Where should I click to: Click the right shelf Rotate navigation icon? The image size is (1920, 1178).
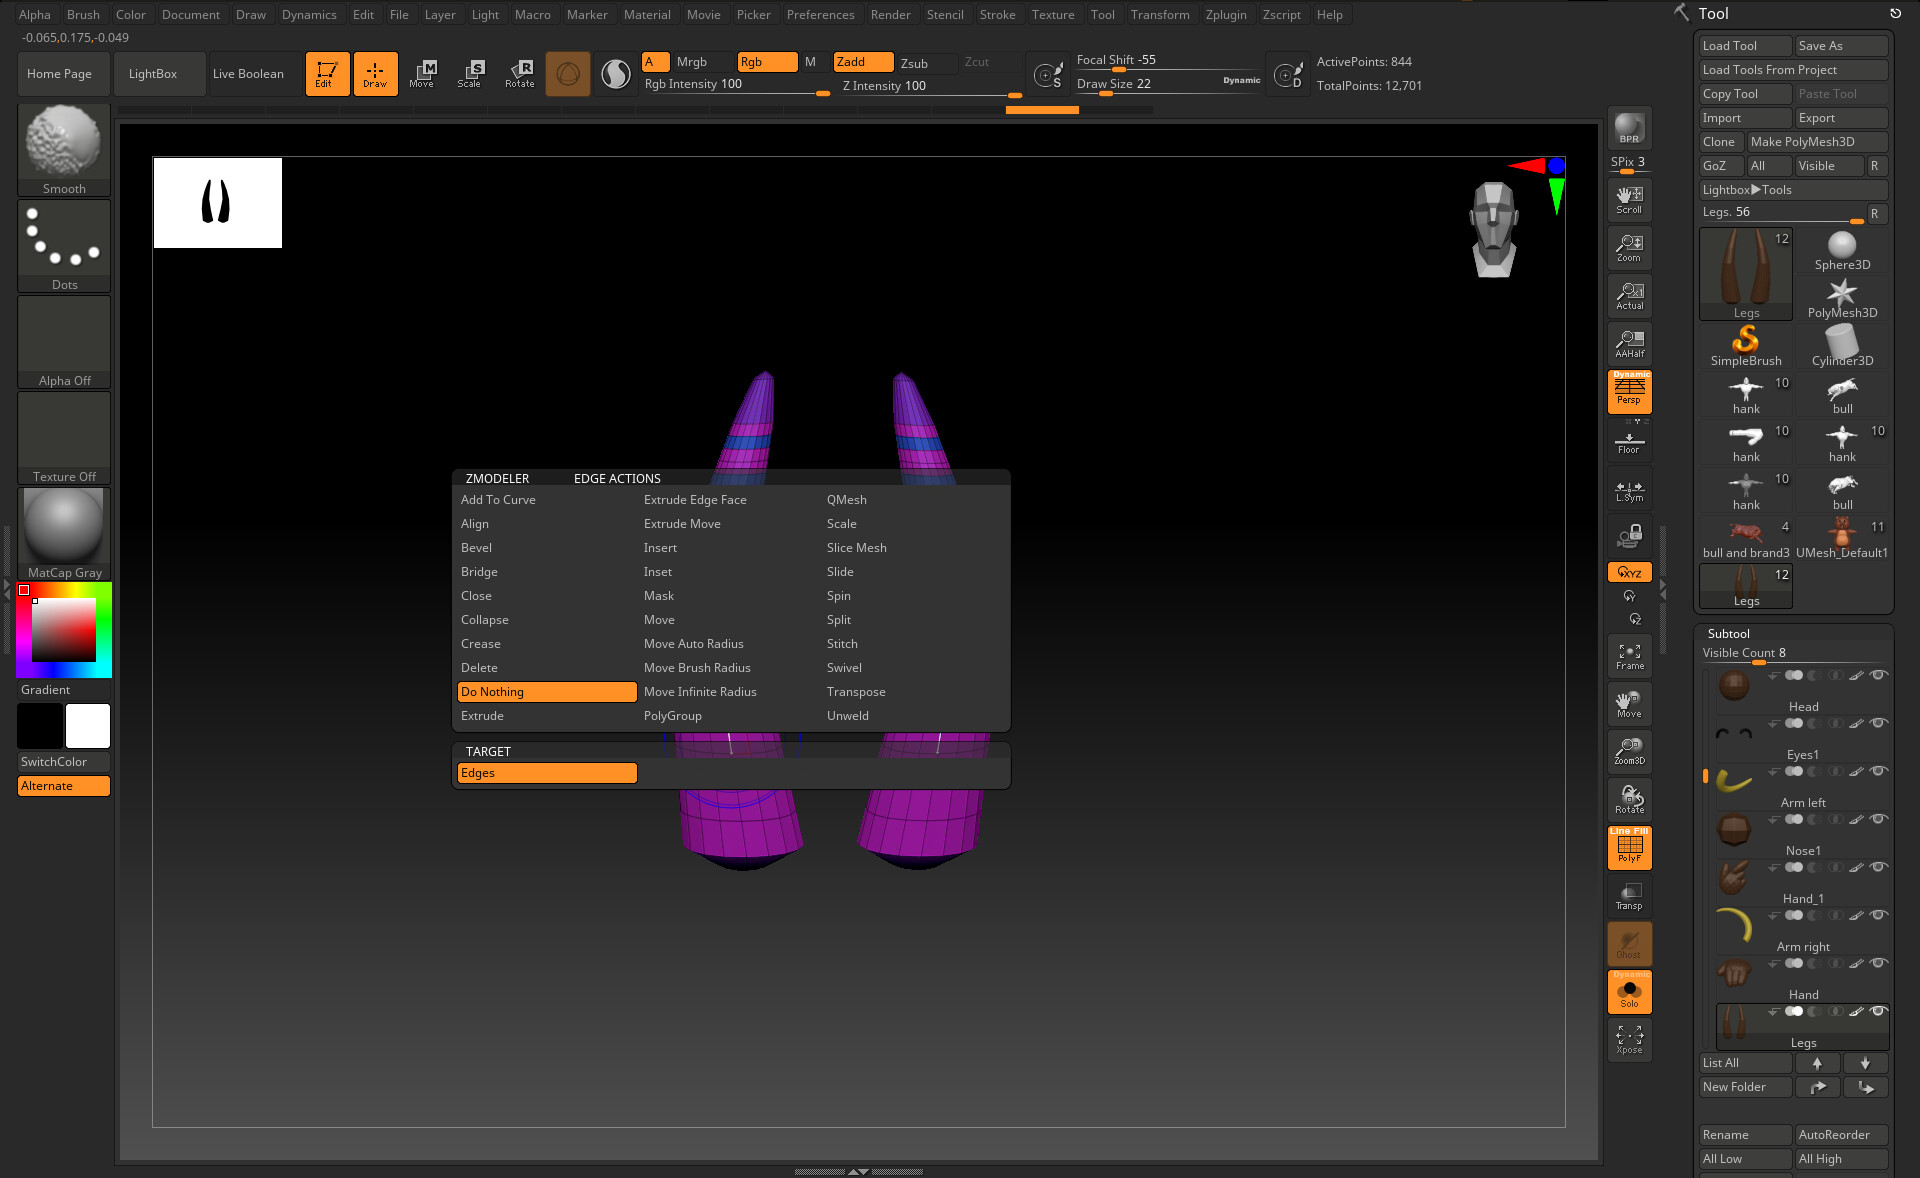pos(1629,799)
